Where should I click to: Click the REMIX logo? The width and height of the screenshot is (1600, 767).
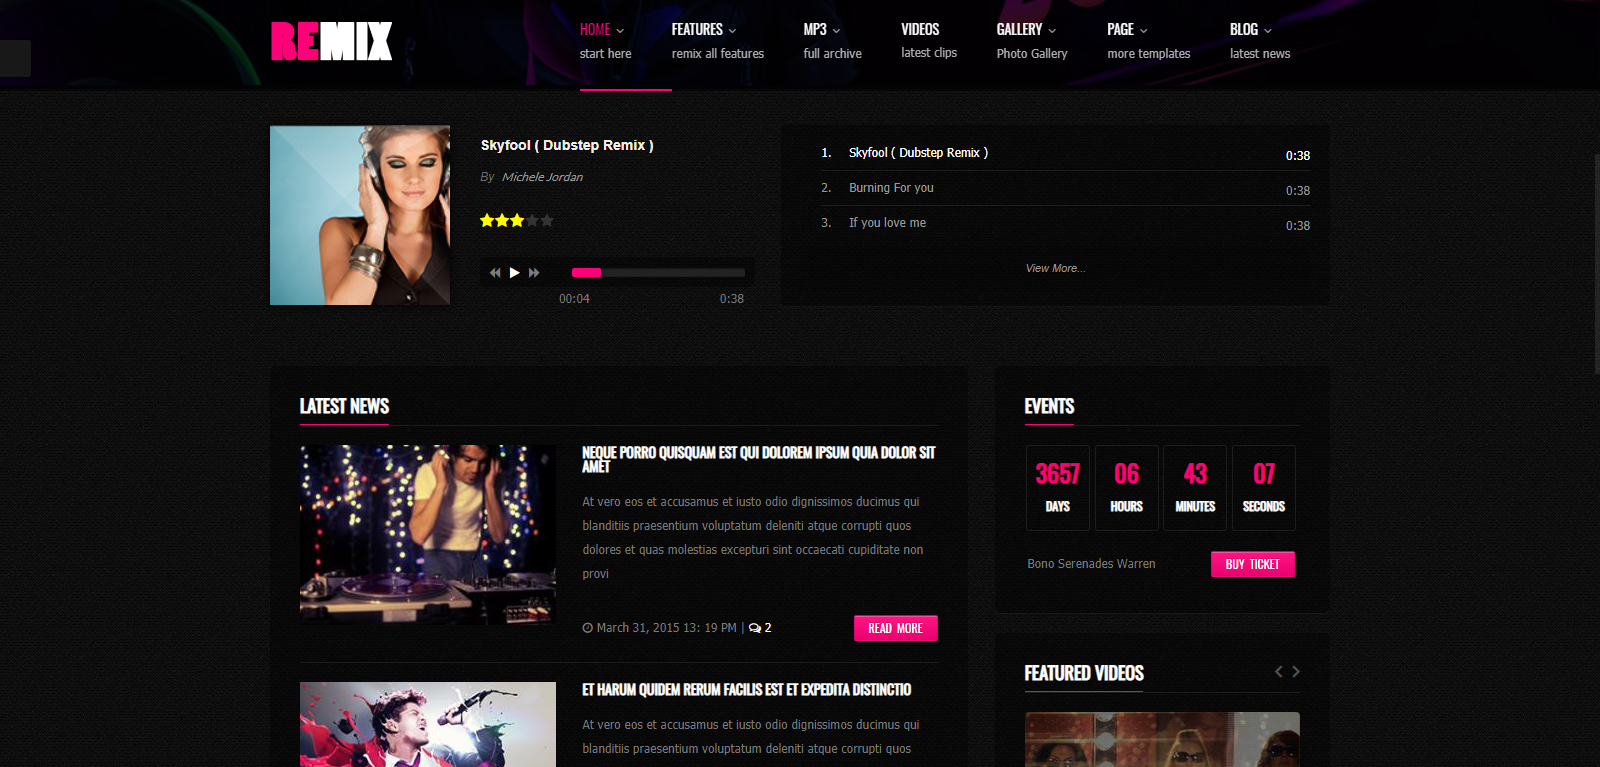331,42
